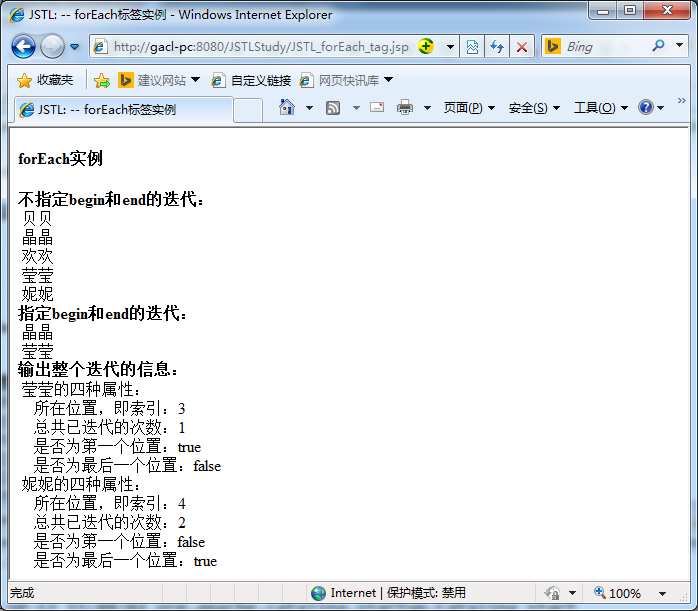Open the recent pages dropdown arrow
This screenshot has width=698, height=611.
[75, 46]
